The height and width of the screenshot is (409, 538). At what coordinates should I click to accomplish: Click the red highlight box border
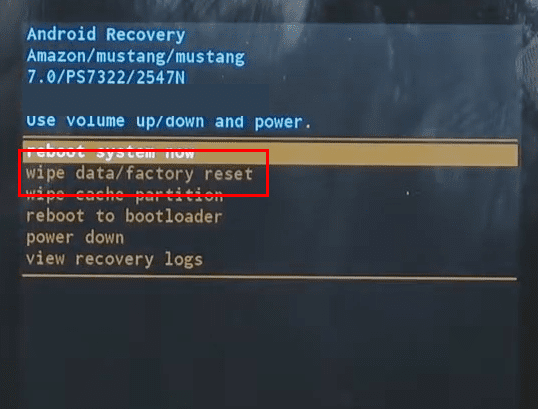click(143, 151)
